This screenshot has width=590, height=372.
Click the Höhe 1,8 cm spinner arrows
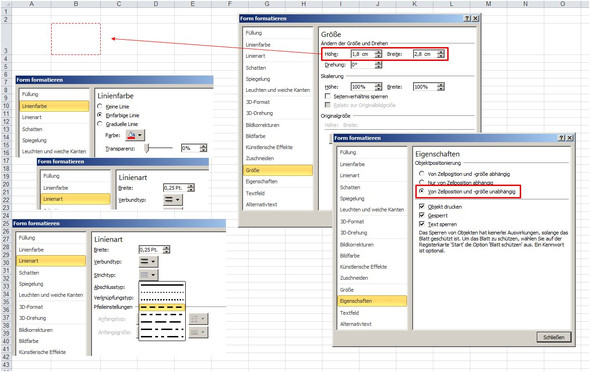click(379, 54)
